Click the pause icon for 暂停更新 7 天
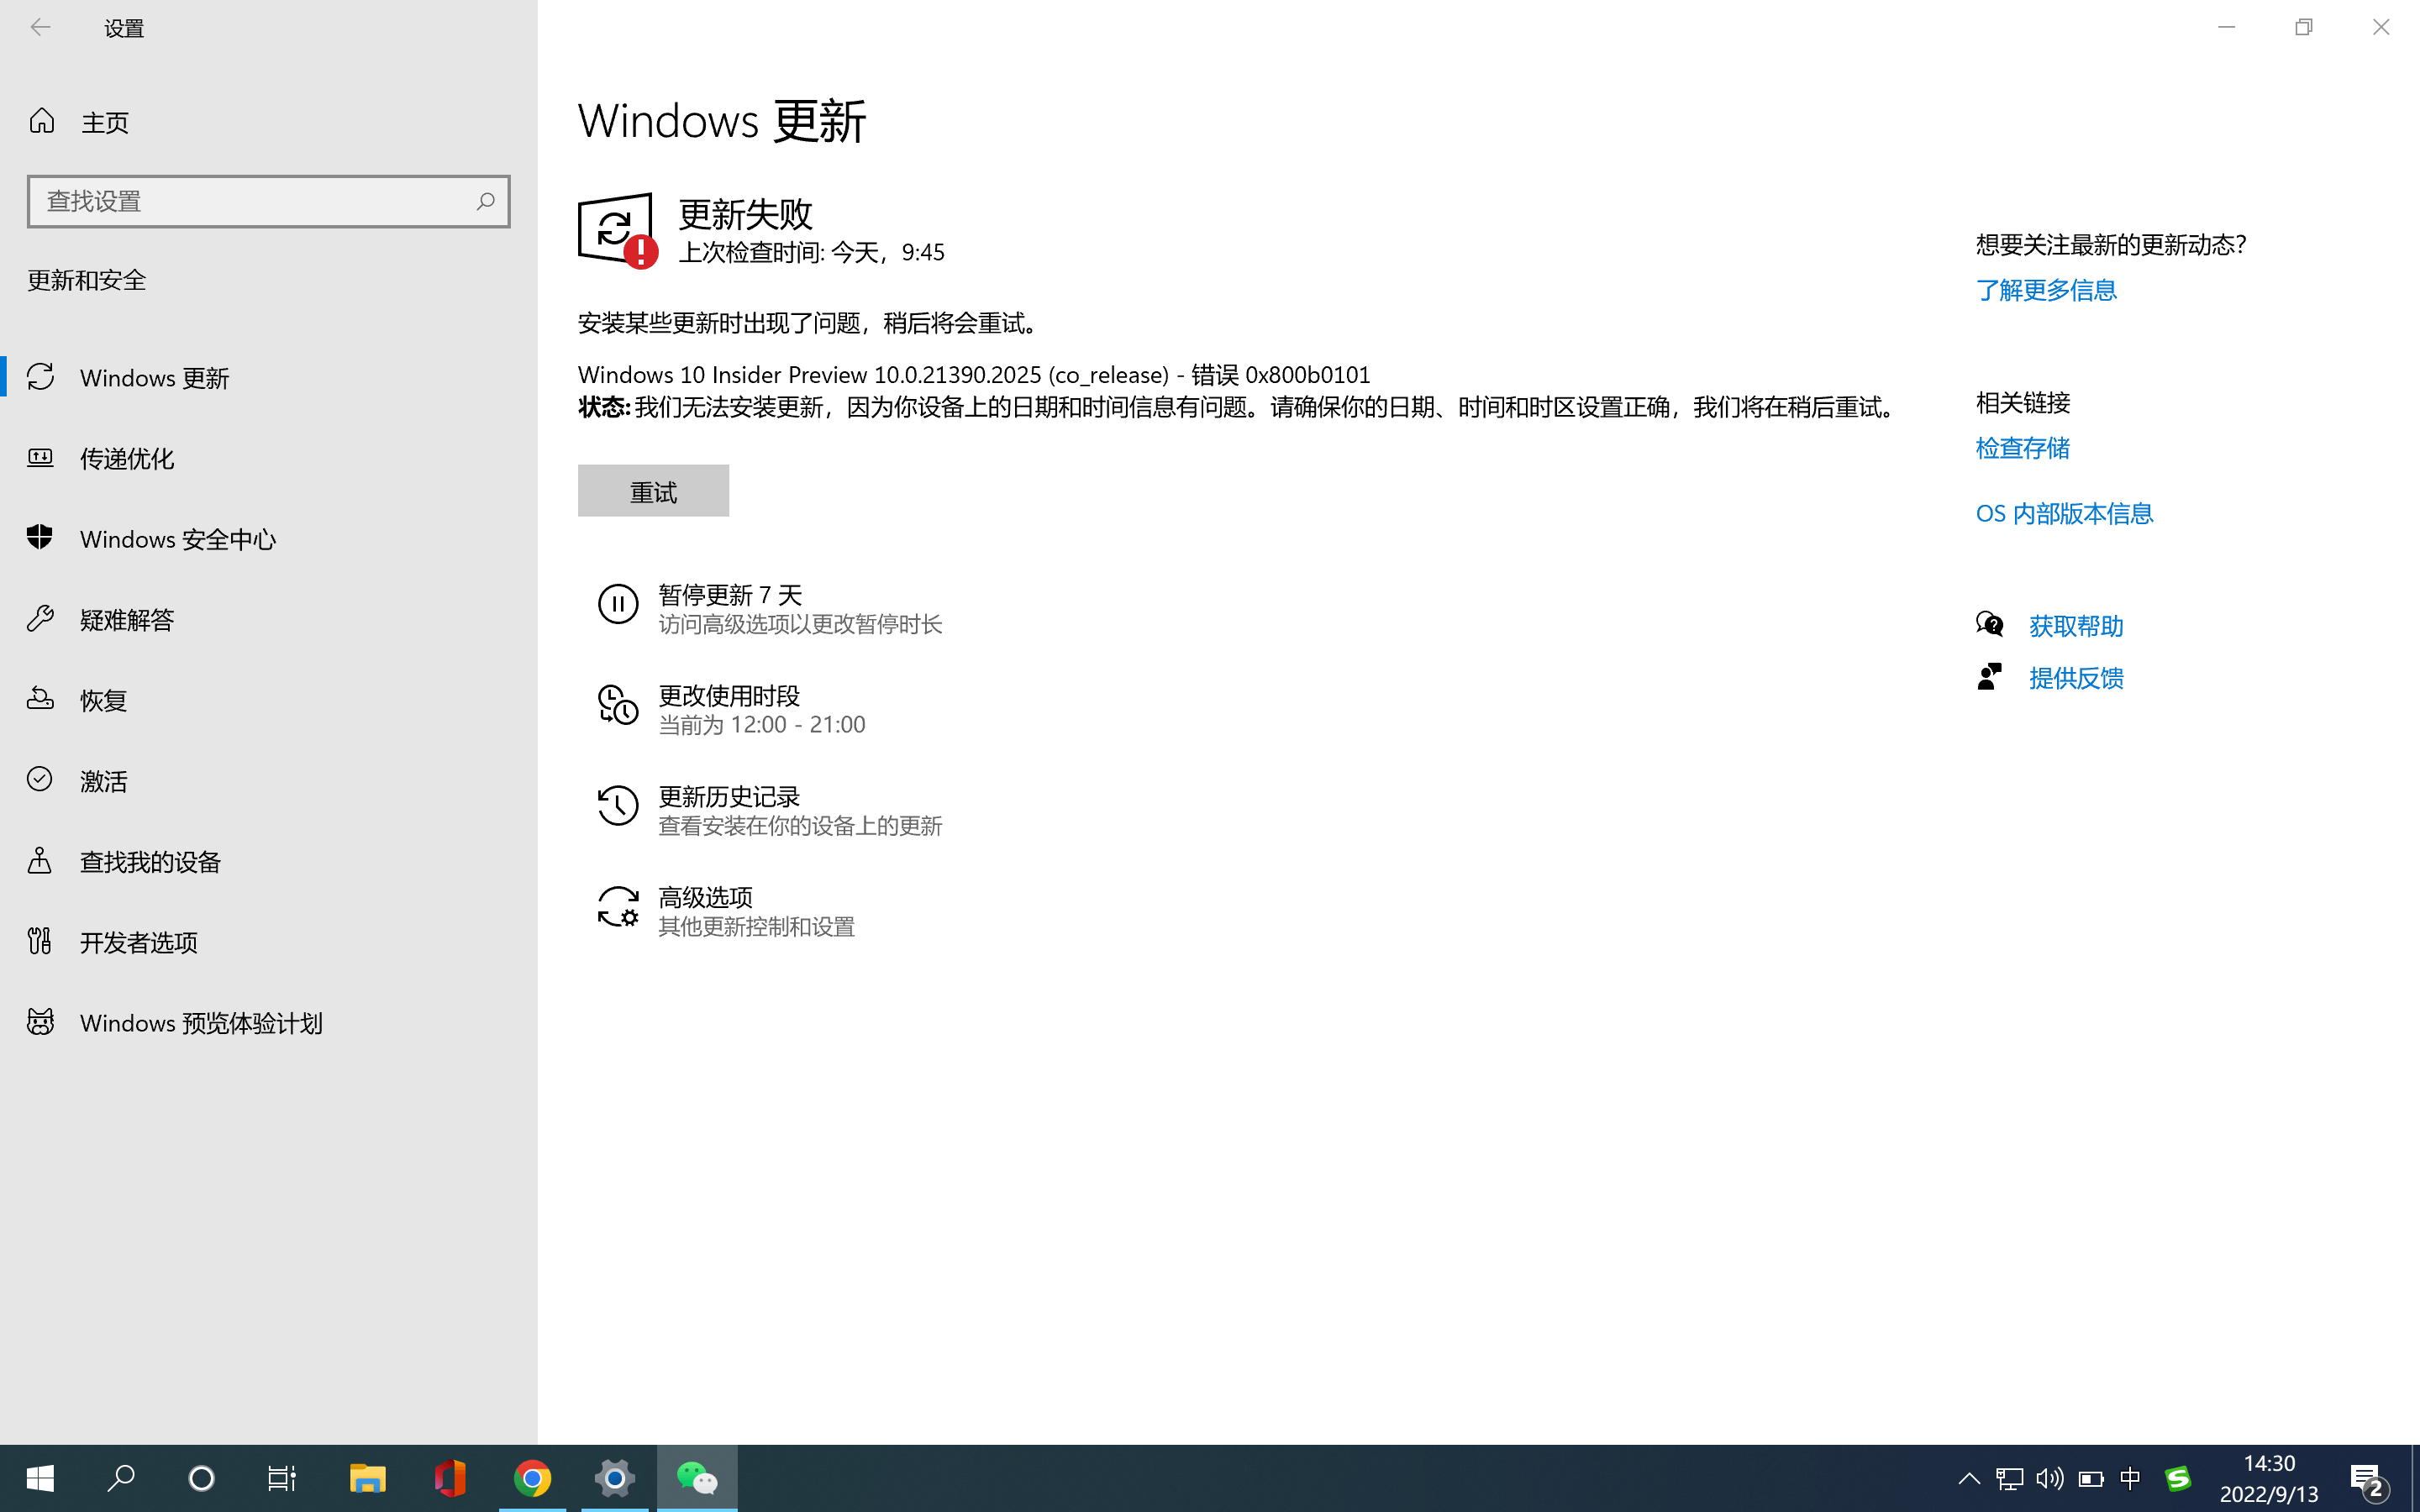Viewport: 2420px width, 1512px height. [617, 605]
